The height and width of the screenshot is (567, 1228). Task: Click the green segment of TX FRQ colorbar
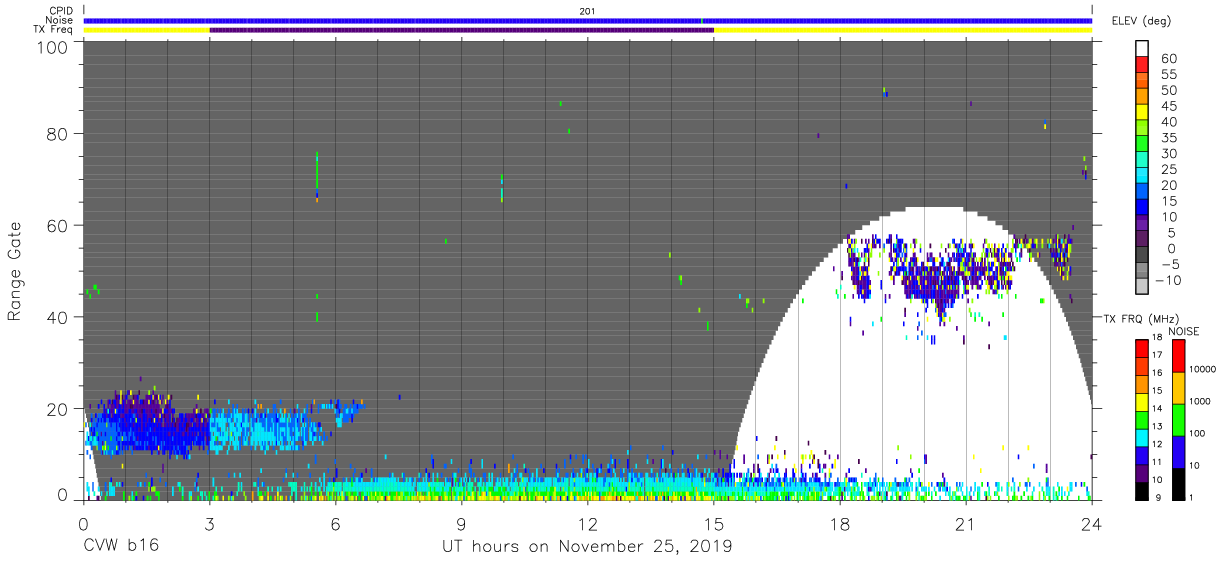(1141, 418)
